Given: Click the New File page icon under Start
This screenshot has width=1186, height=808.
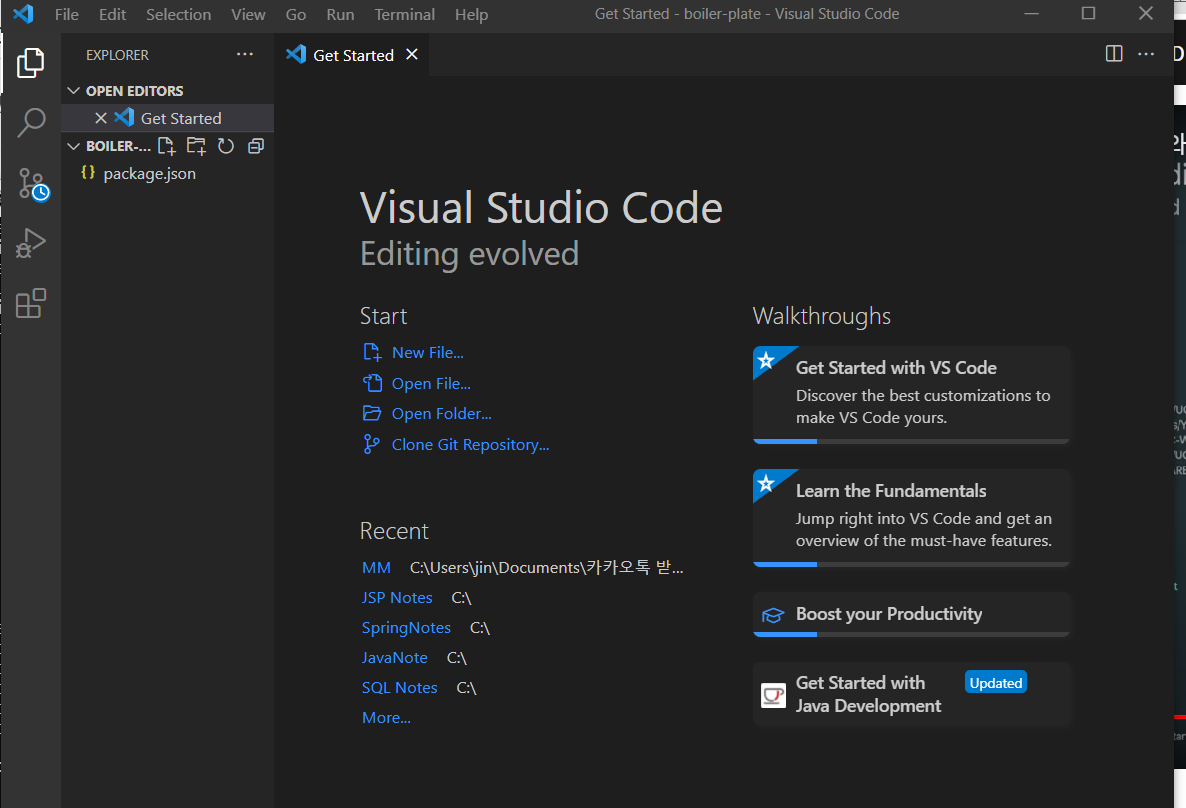Looking at the screenshot, I should pos(371,353).
